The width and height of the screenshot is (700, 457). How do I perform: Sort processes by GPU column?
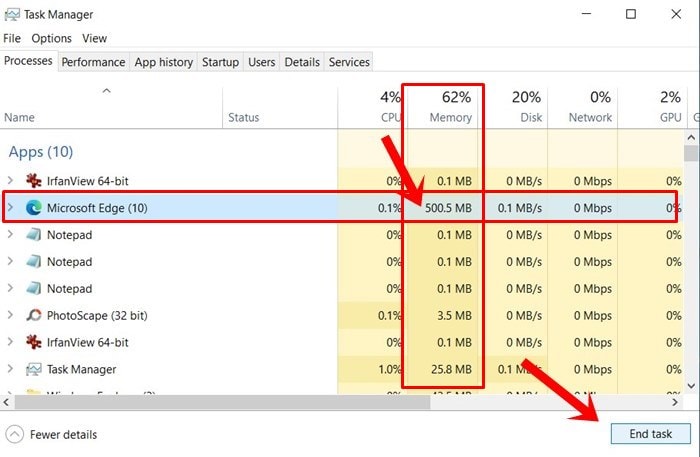[652, 107]
